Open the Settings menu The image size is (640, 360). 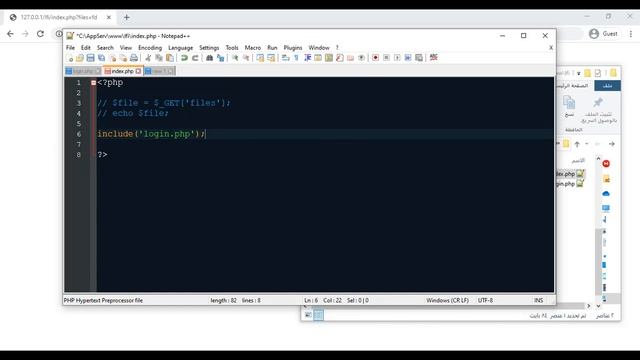pyautogui.click(x=209, y=48)
